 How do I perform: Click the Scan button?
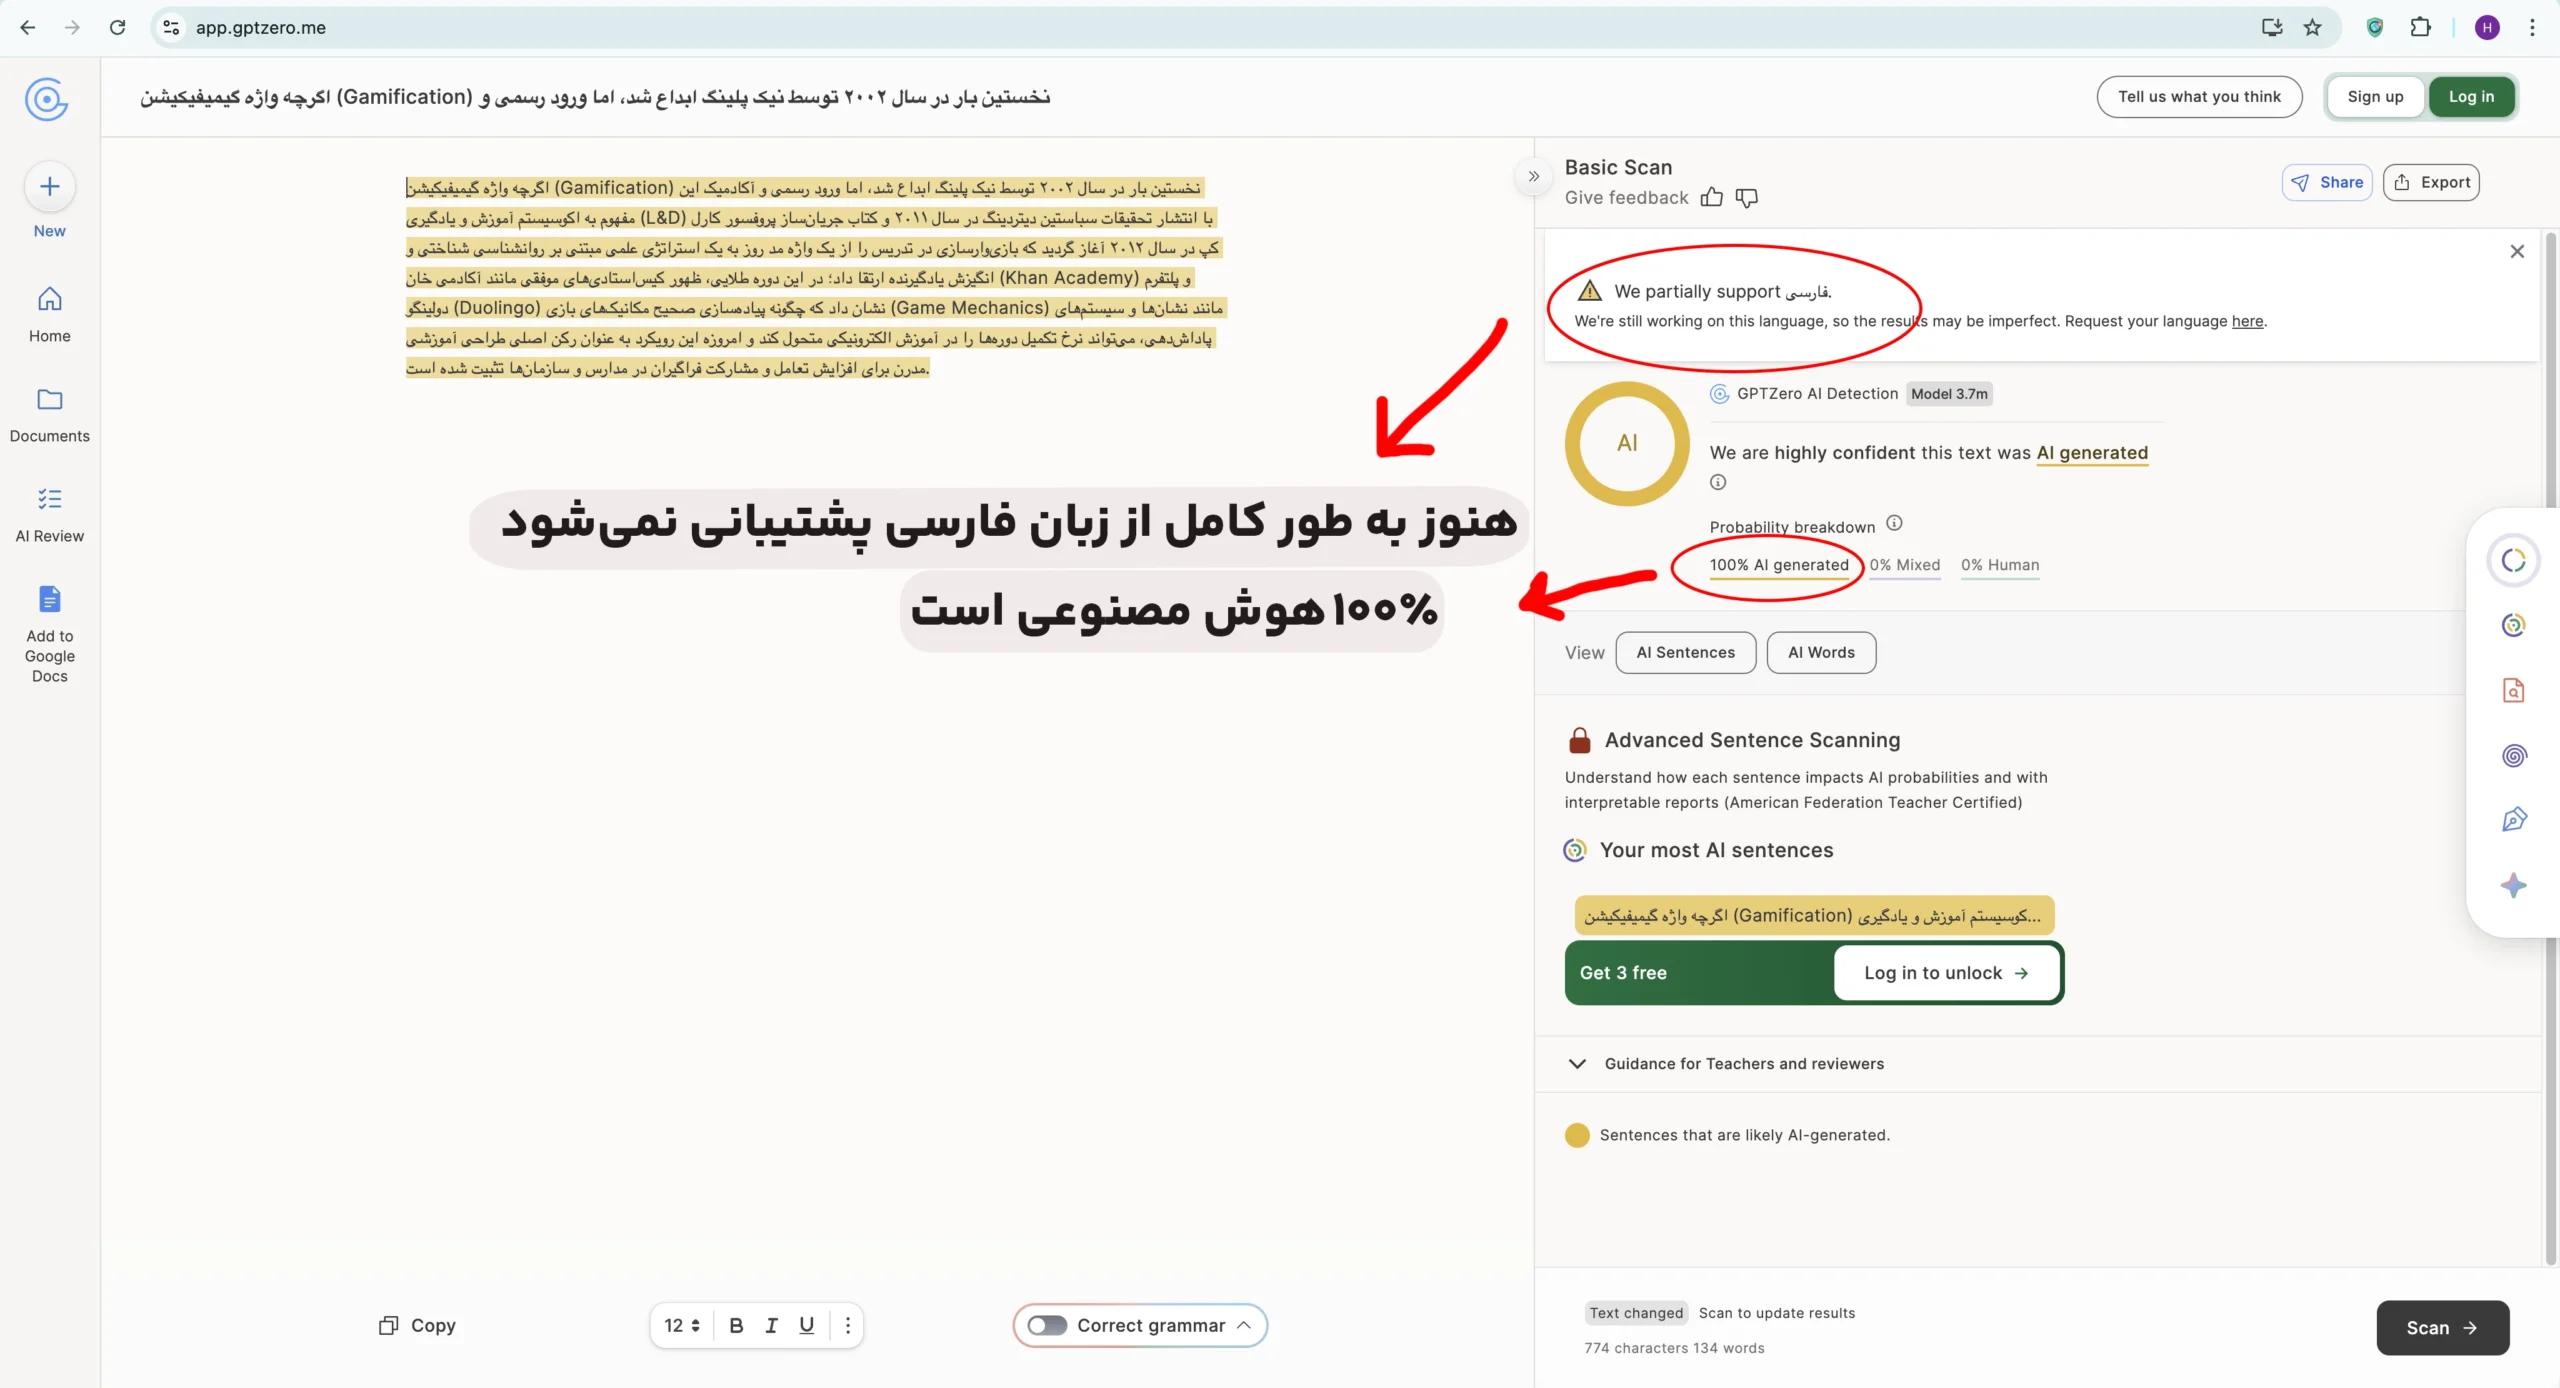(2442, 1327)
